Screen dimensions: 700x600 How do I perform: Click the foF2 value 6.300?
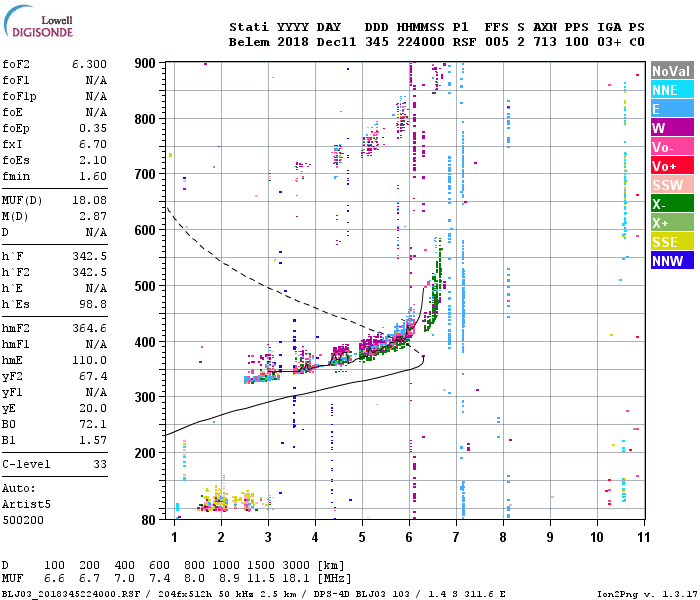tap(89, 64)
